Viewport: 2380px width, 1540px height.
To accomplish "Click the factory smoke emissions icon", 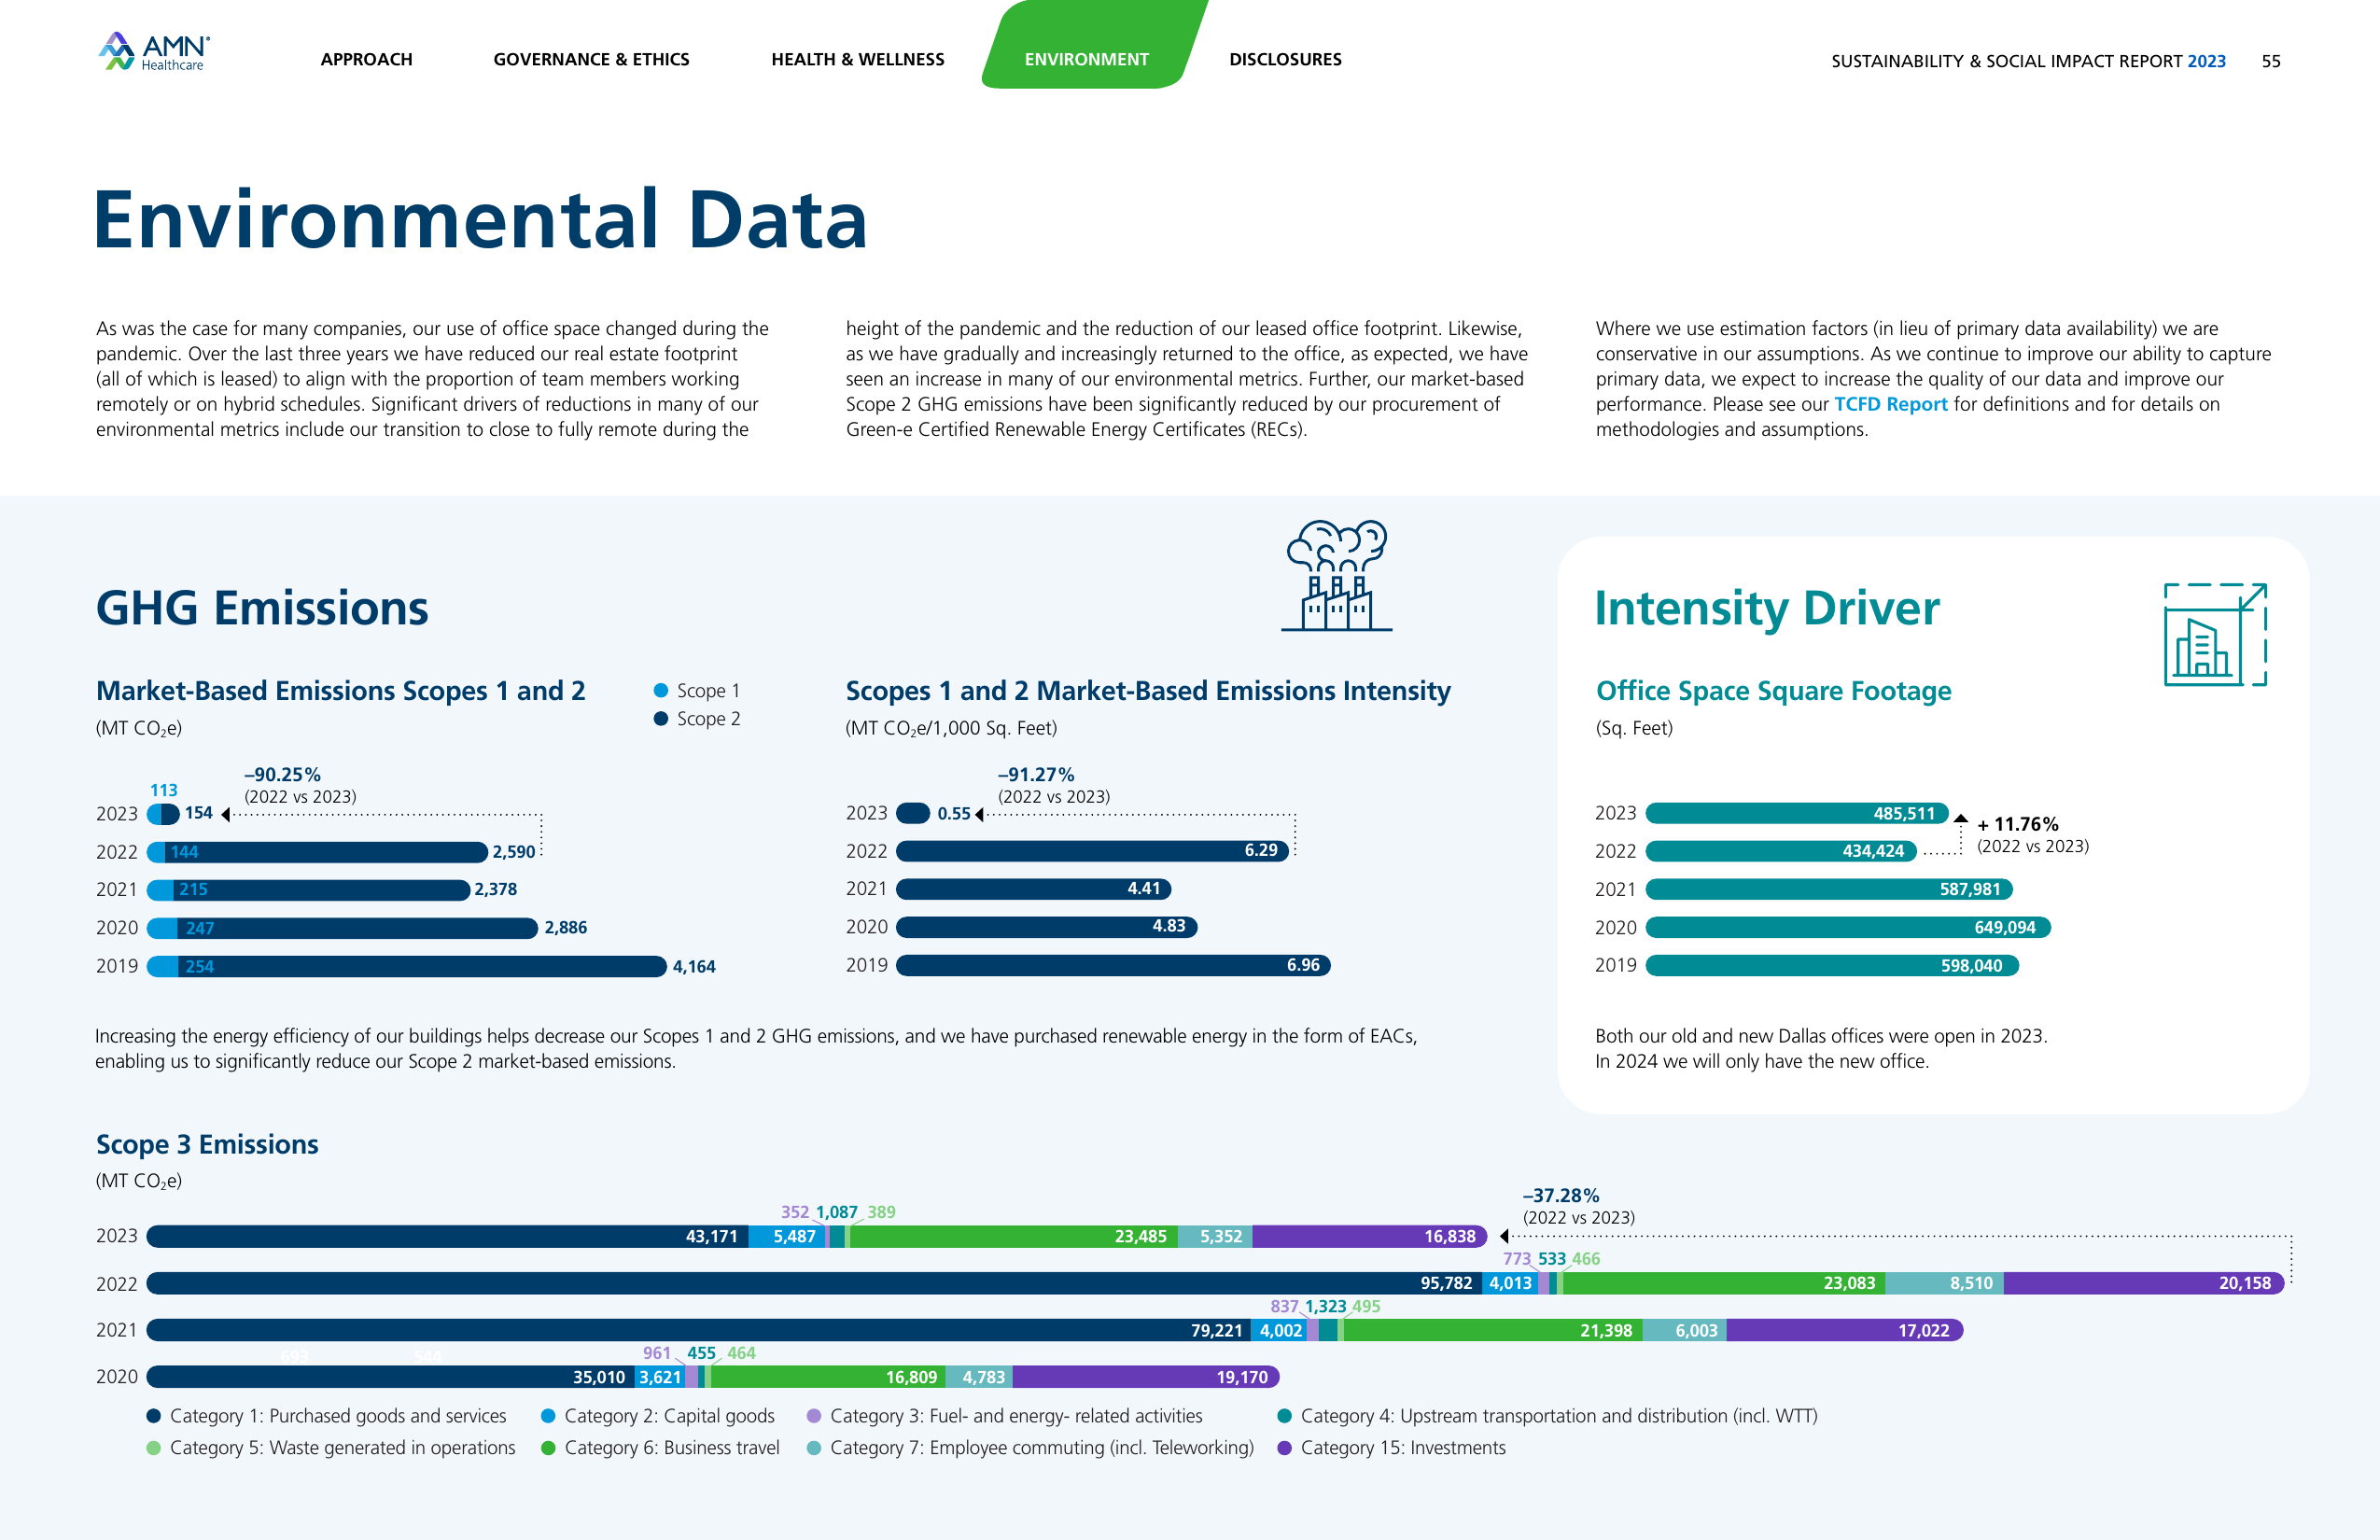I will [x=1337, y=575].
